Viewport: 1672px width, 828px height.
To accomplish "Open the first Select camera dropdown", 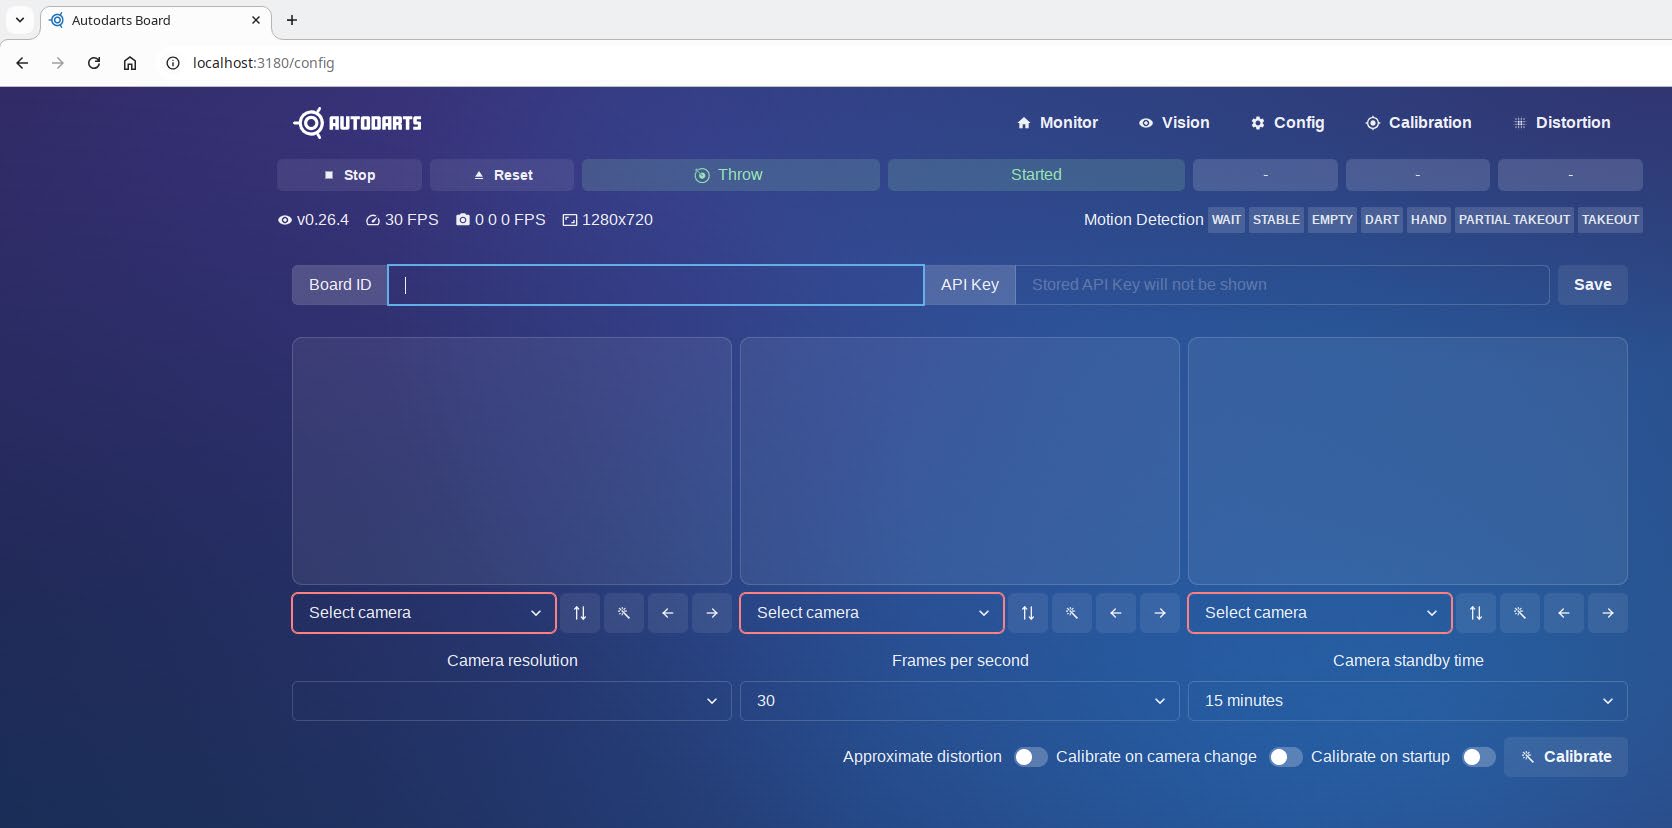I will click(424, 613).
